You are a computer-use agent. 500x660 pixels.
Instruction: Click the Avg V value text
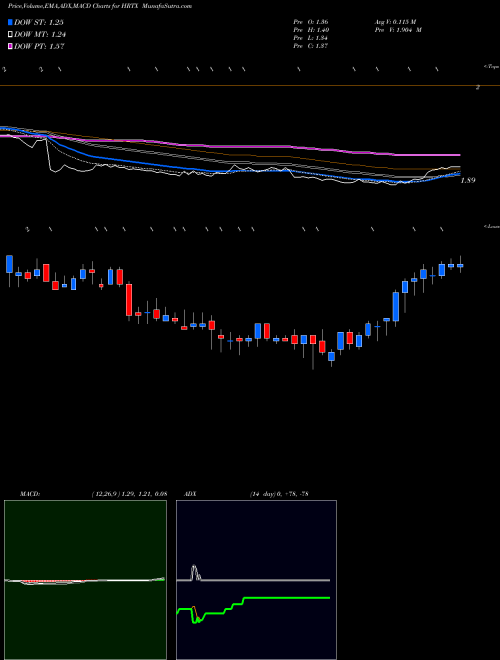(x=395, y=21)
